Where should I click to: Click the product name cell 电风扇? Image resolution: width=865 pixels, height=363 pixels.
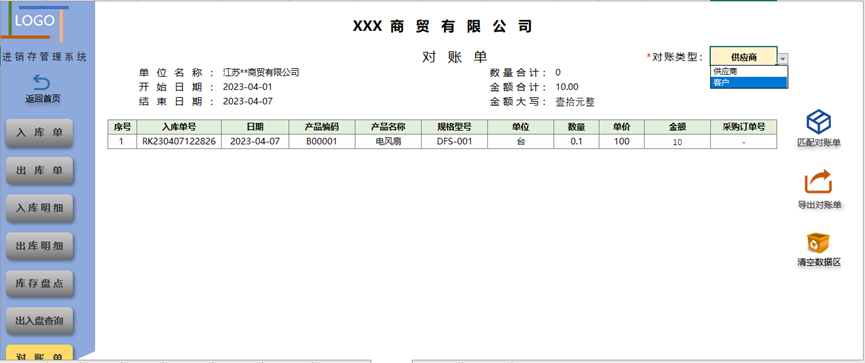388,141
